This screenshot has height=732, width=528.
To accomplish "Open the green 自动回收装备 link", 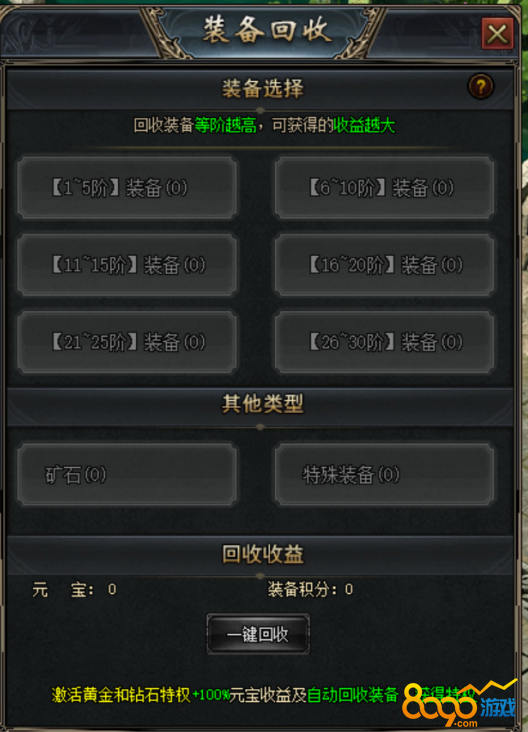I will (x=352, y=695).
